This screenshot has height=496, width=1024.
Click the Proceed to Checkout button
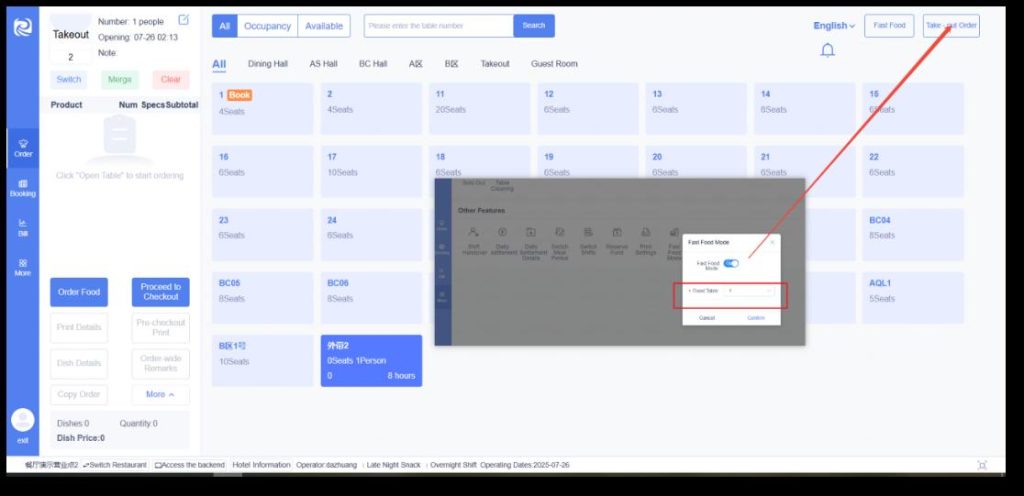160,292
